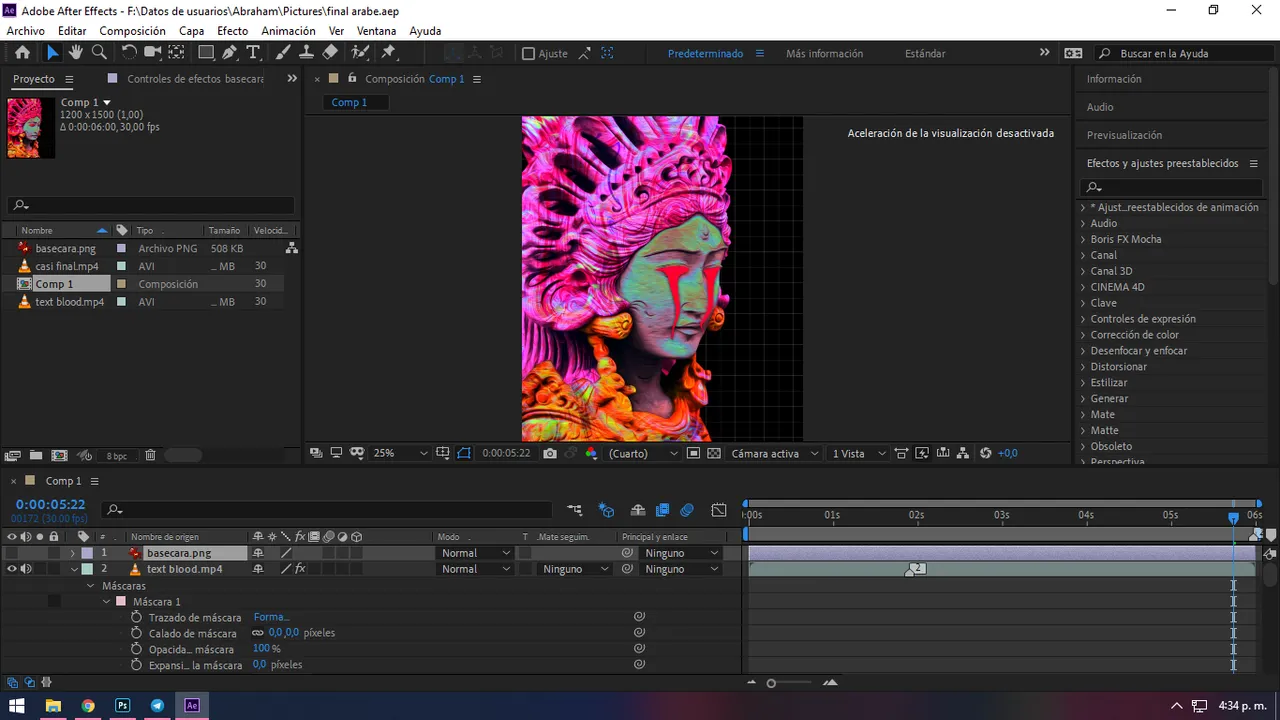Click the new folder icon in Project panel
The width and height of the screenshot is (1280, 720).
pos(36,455)
